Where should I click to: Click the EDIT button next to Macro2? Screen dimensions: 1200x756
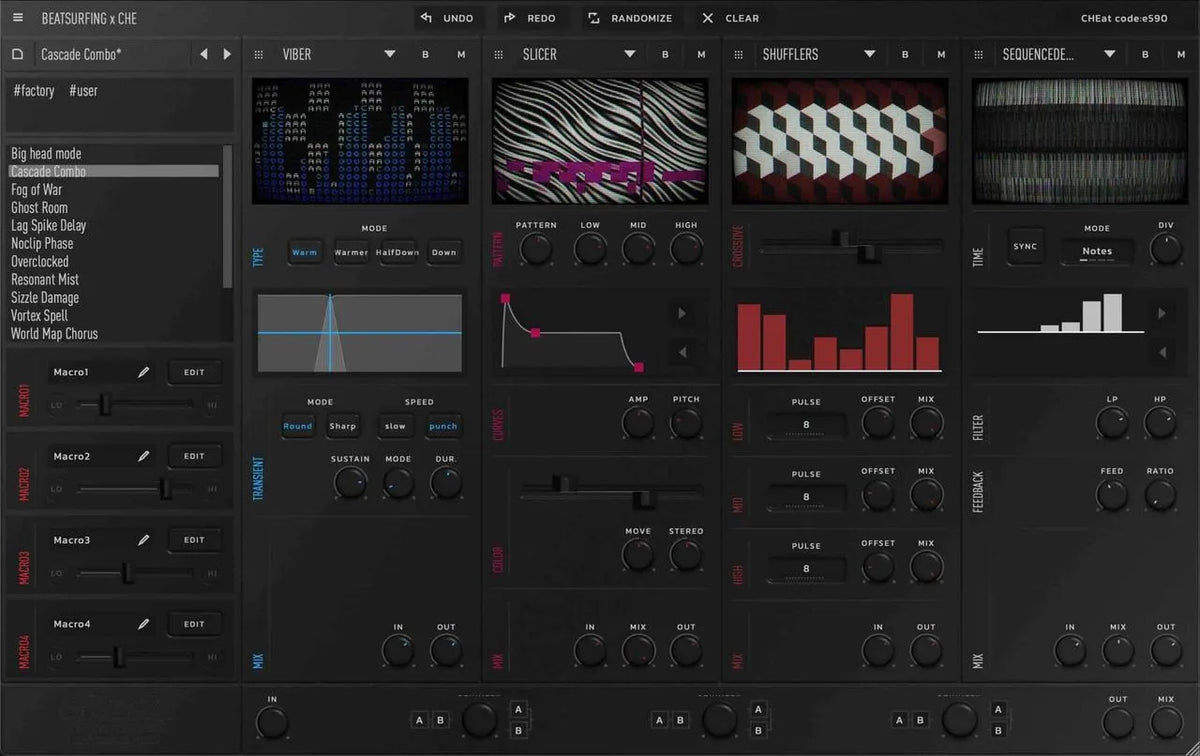point(195,455)
